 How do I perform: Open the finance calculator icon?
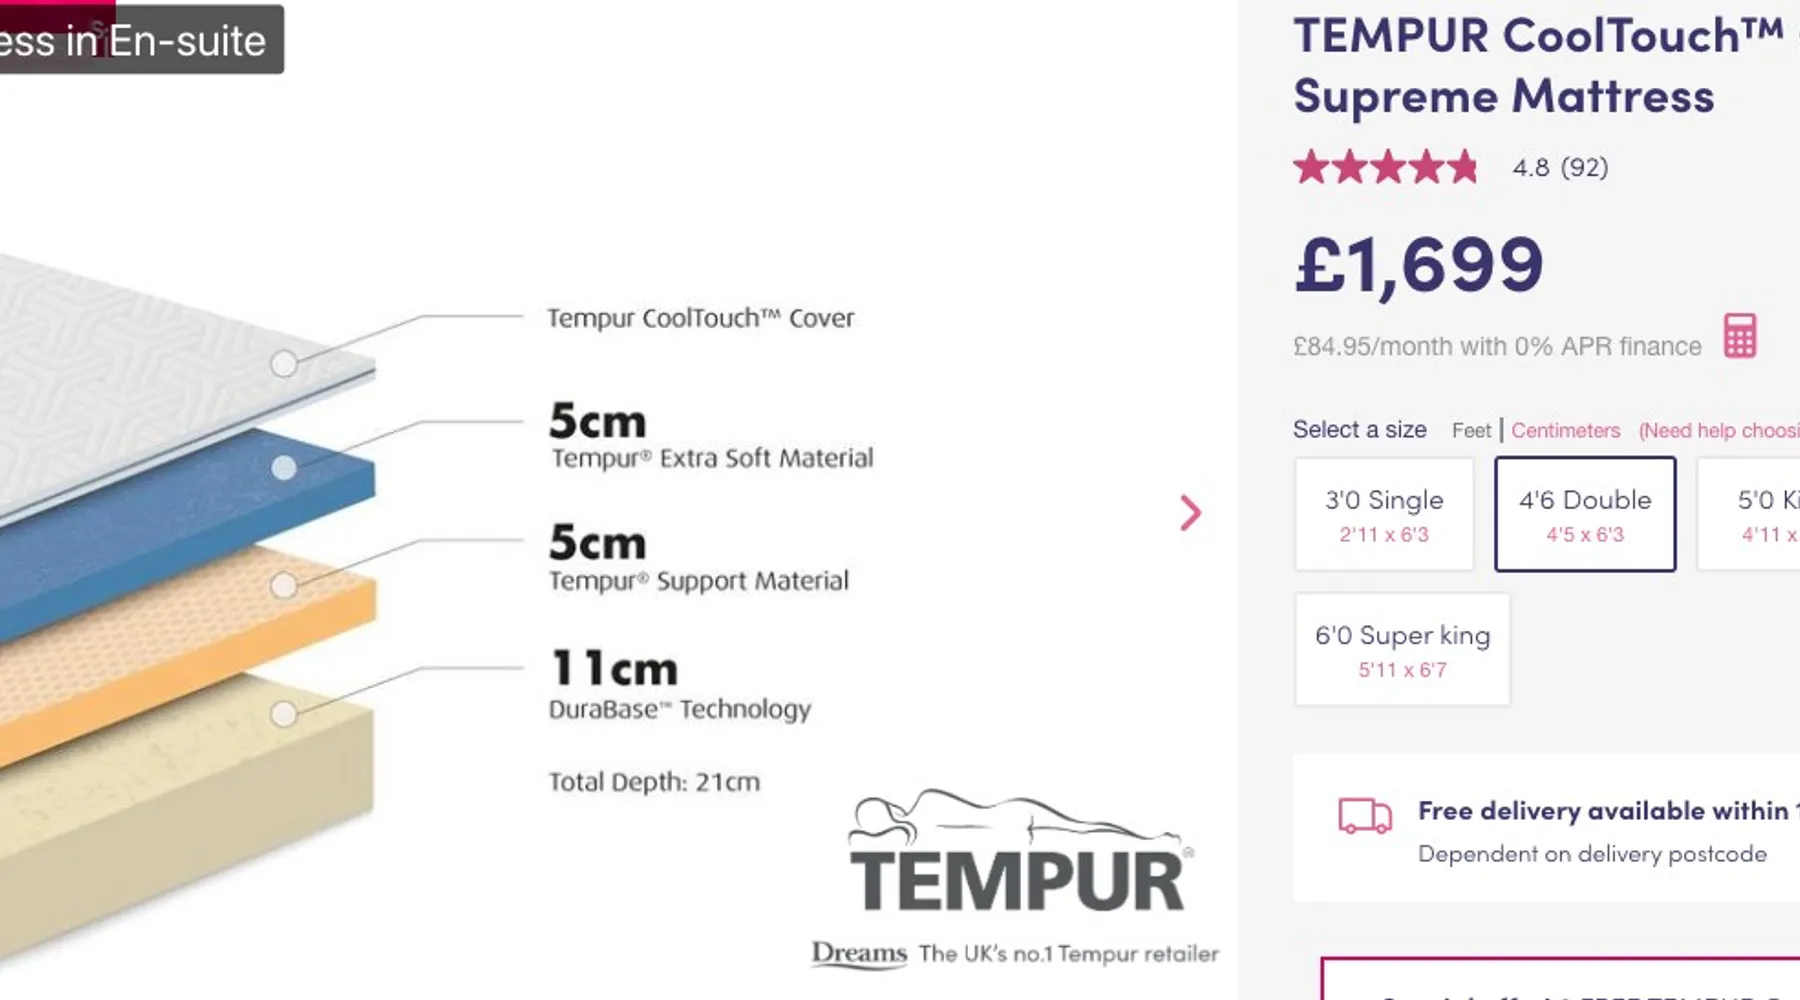(1740, 336)
